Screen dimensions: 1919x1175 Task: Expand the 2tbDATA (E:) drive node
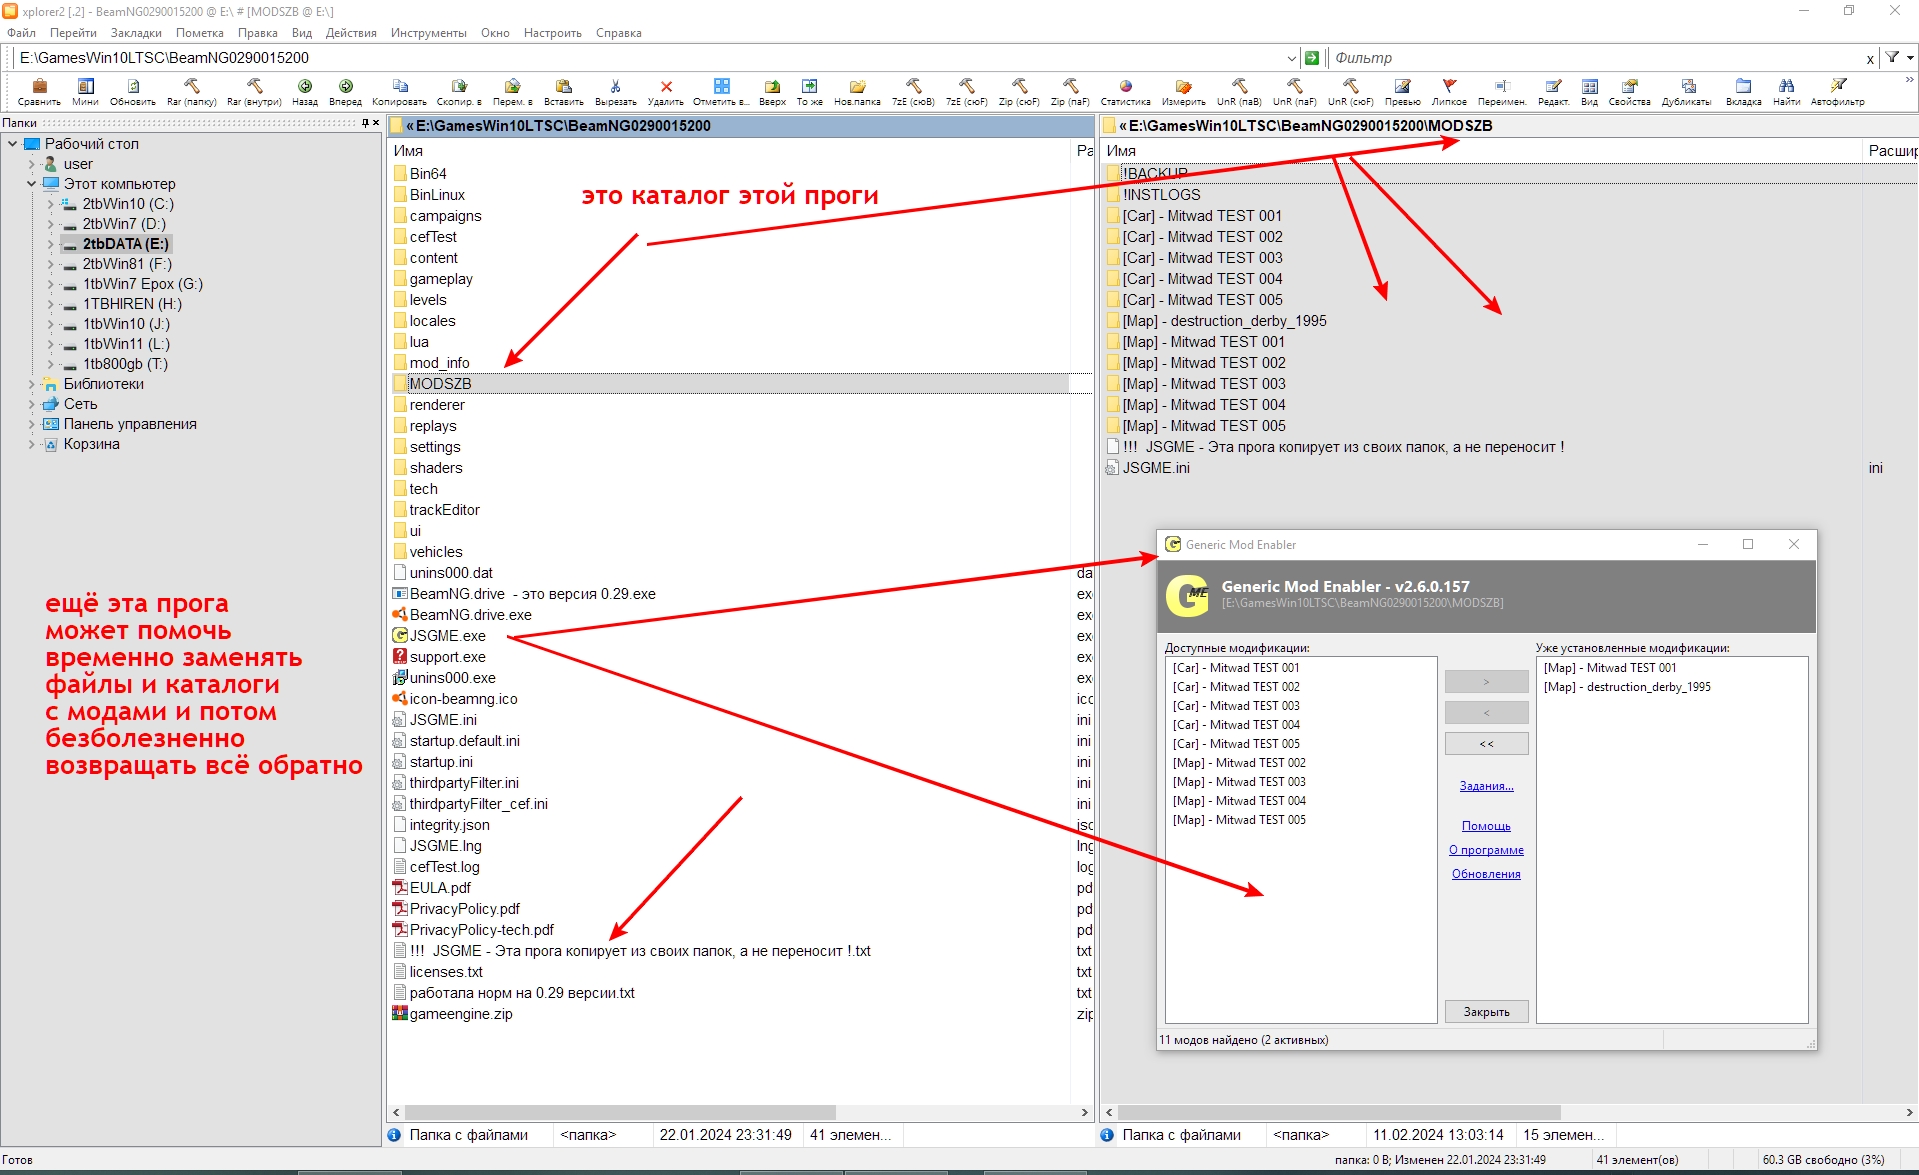[x=50, y=244]
